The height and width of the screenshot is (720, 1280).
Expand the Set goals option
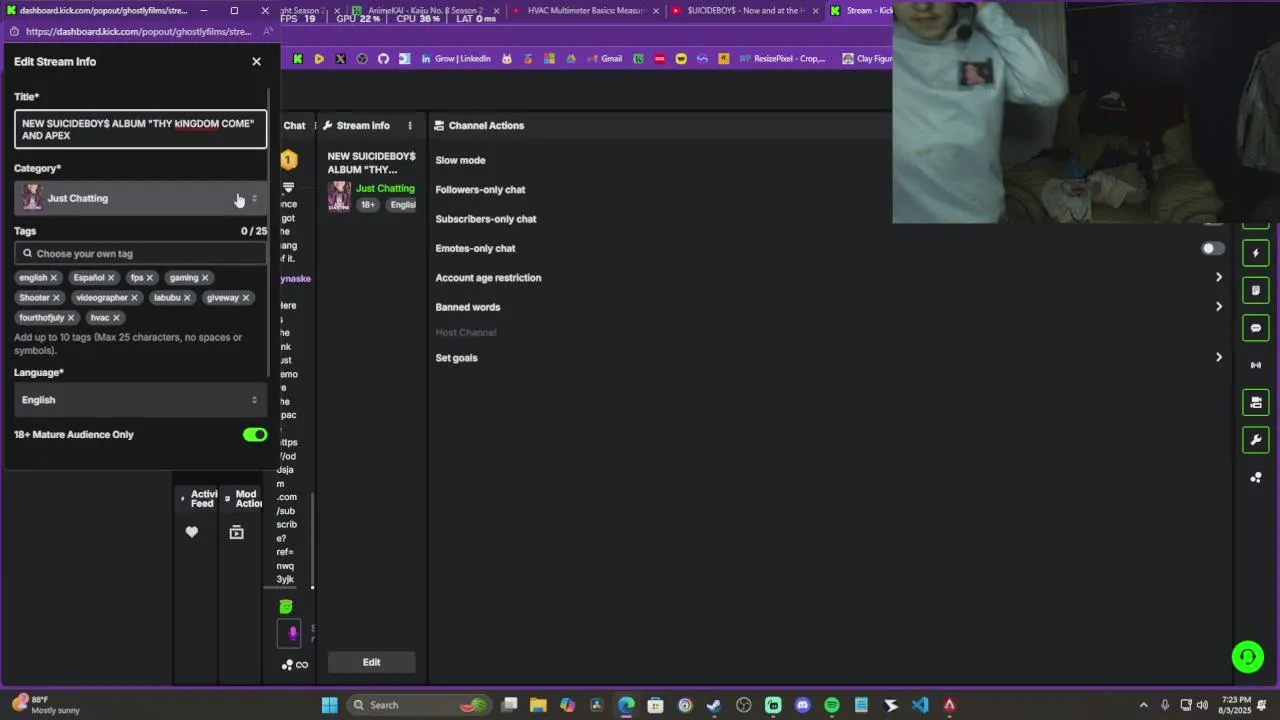pos(1218,357)
